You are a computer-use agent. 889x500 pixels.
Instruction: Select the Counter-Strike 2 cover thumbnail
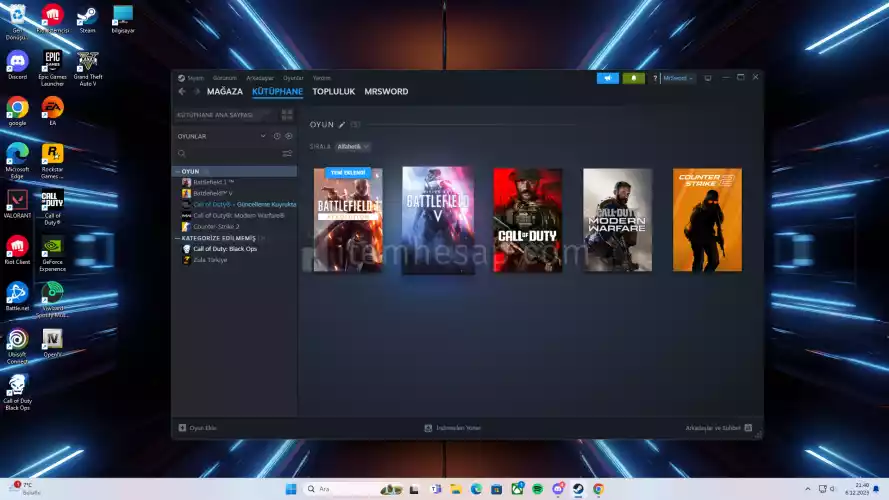point(707,219)
